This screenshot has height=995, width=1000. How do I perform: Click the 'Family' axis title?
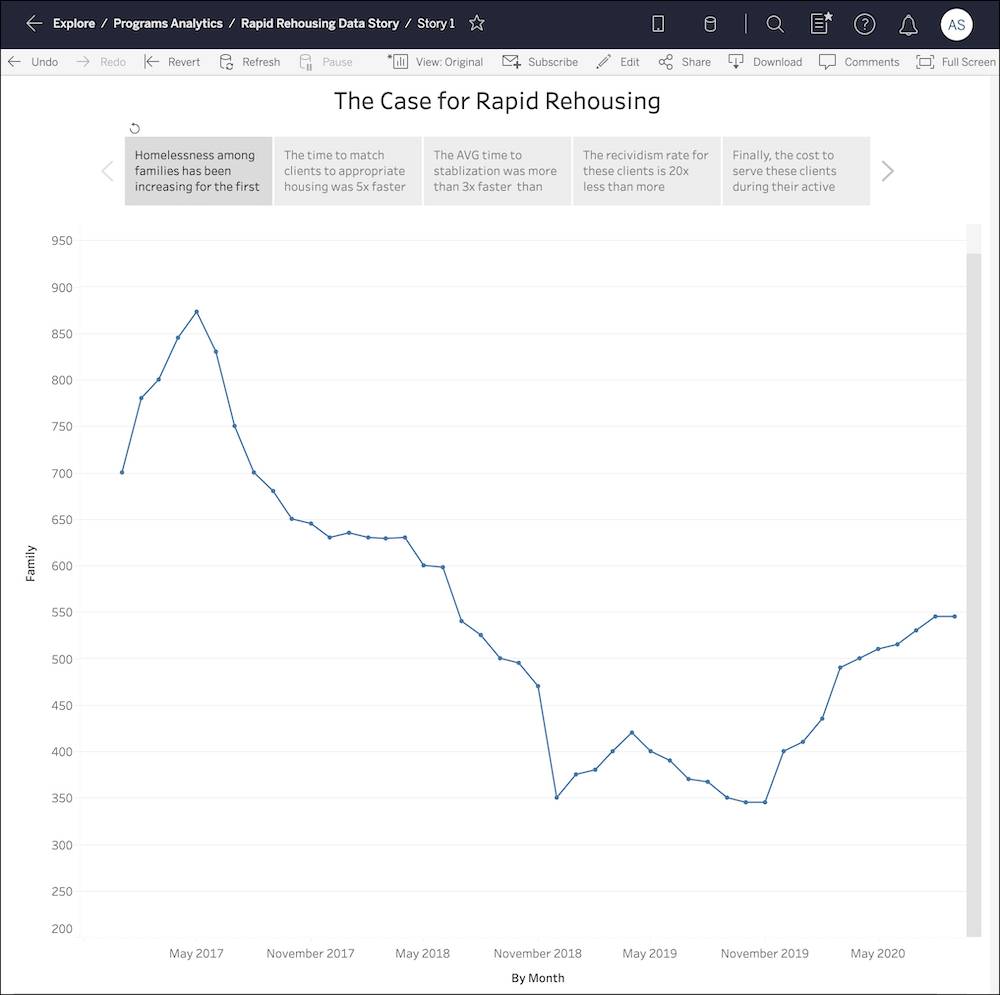(x=30, y=563)
